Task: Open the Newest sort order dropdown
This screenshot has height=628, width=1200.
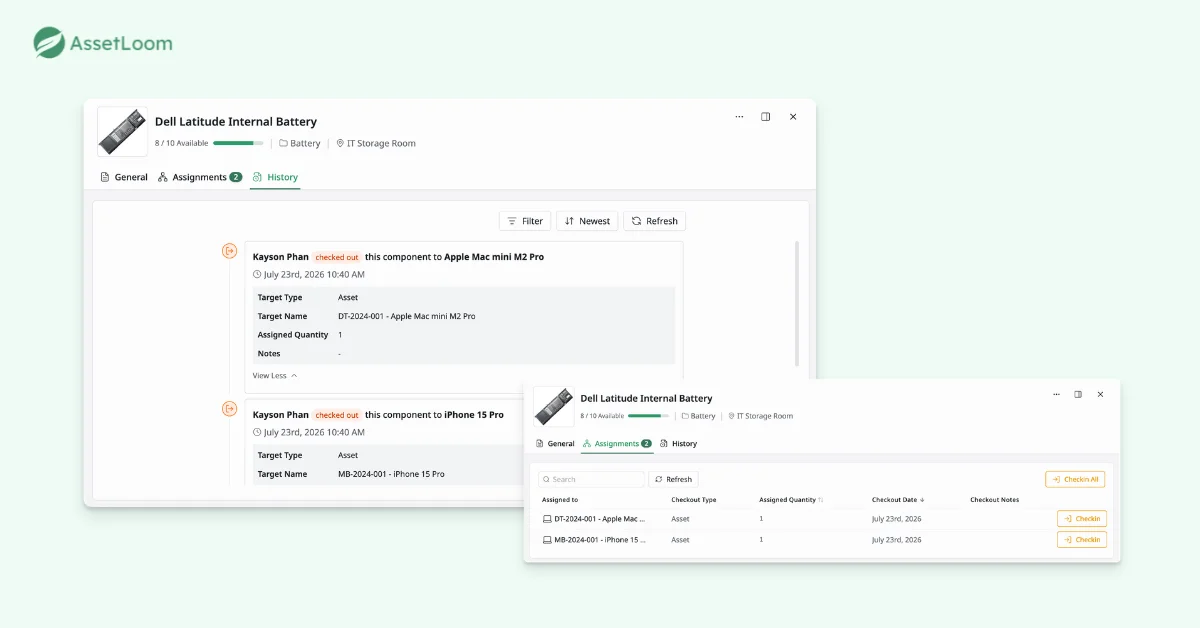Action: coord(587,221)
